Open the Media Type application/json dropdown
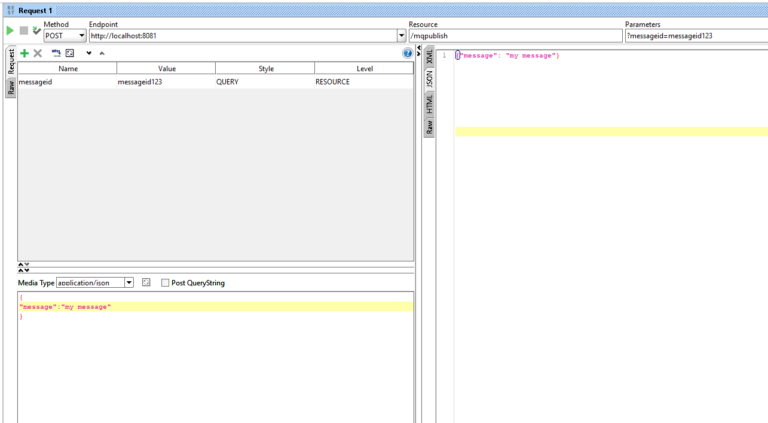The height and width of the screenshot is (423, 768). 128,283
